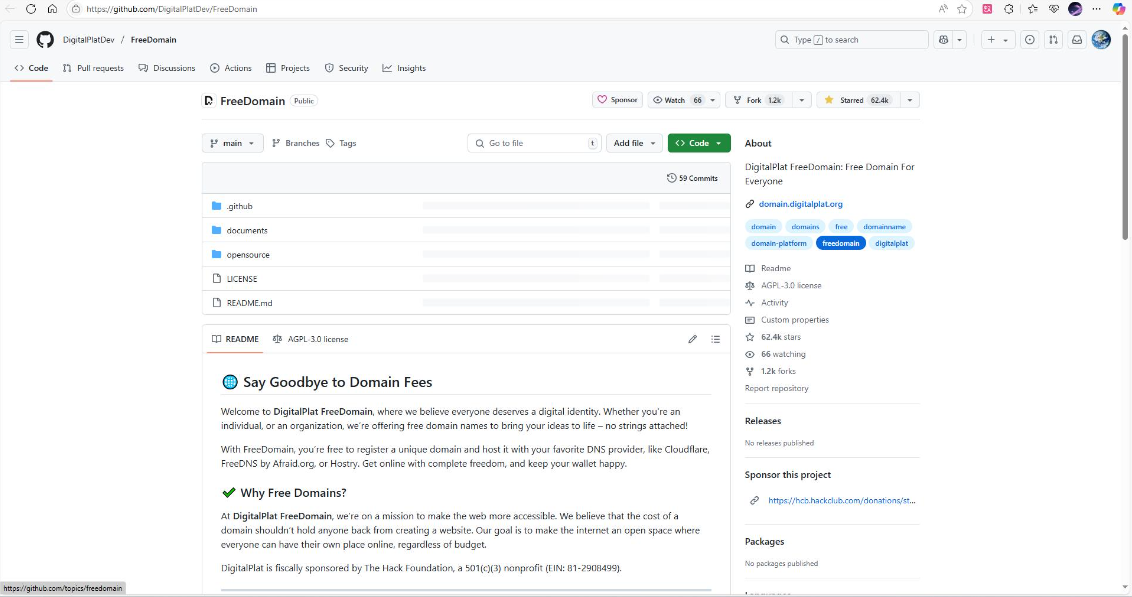
Task: Open 59 Commits link
Action: [x=692, y=178]
